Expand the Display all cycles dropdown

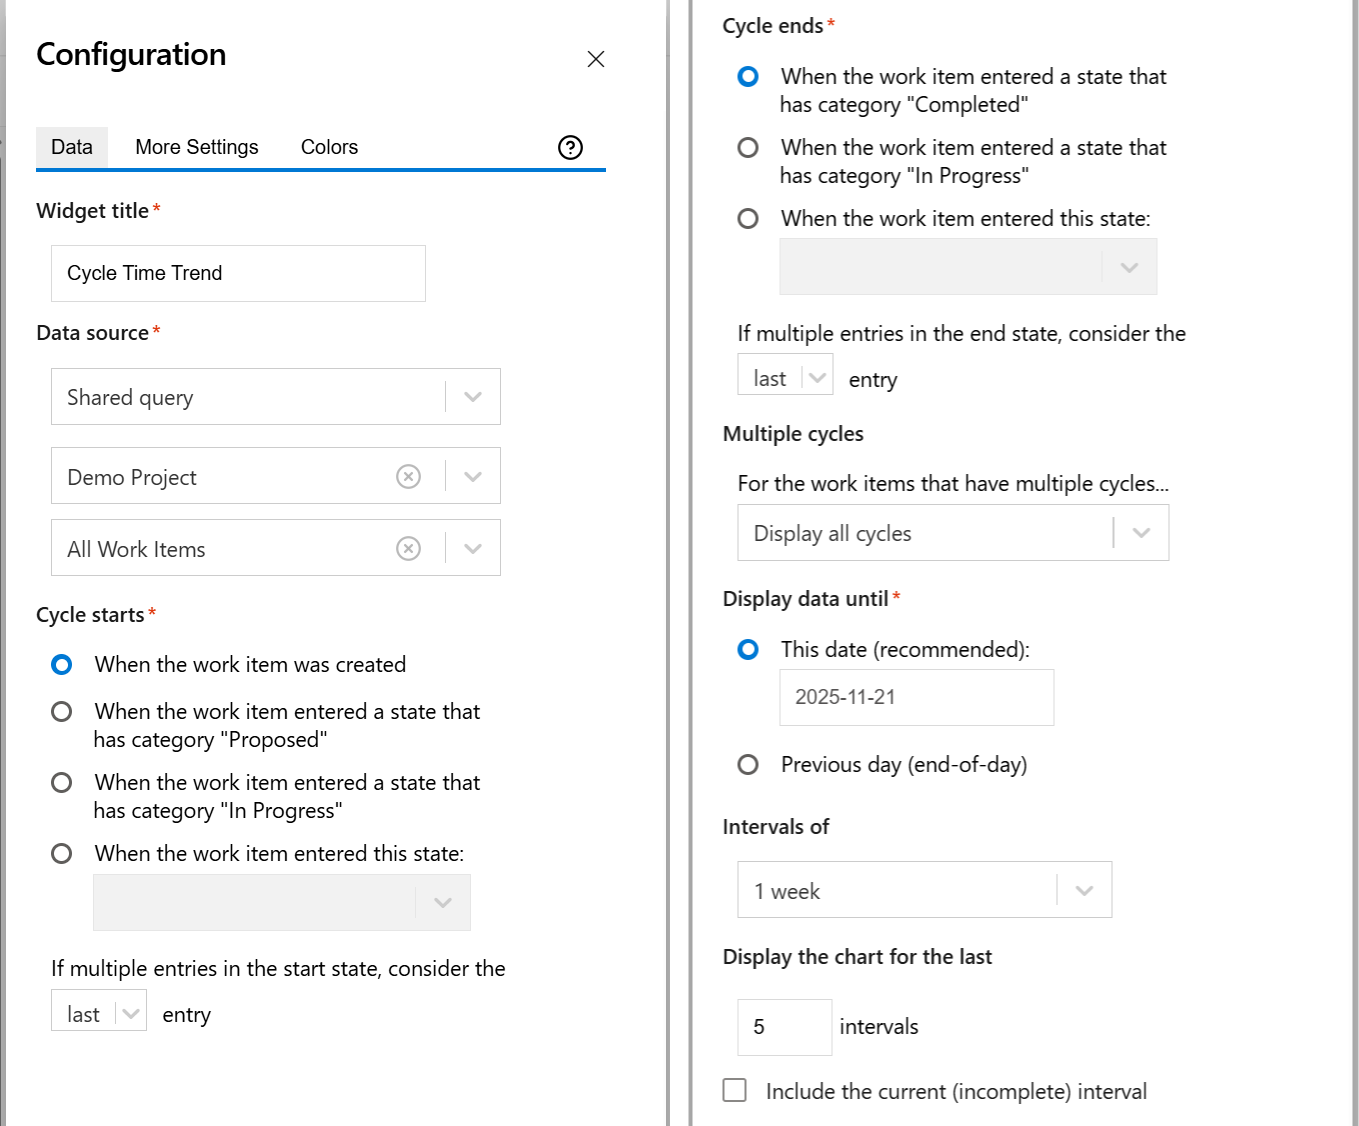1141,533
